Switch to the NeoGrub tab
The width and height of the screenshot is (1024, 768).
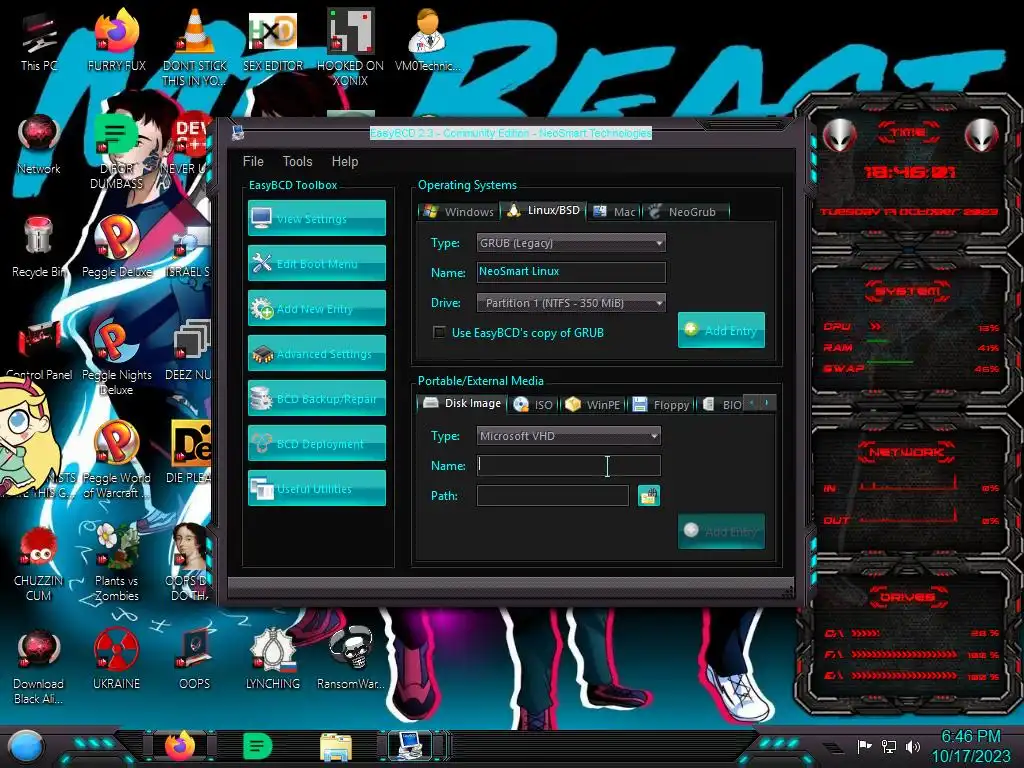click(x=684, y=212)
